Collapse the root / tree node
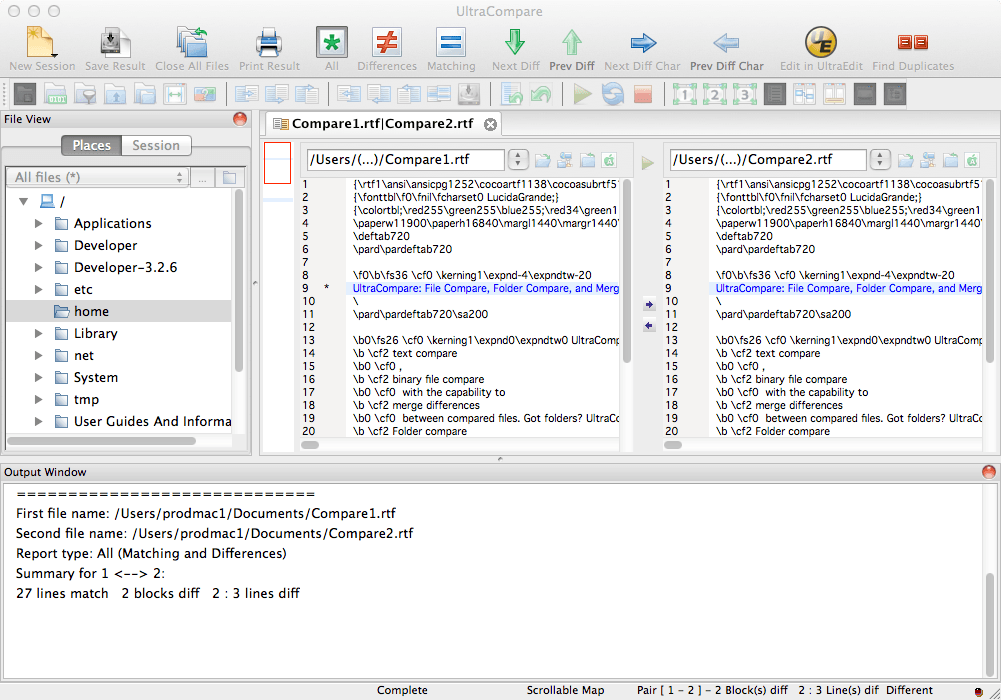The image size is (1001, 700). [24, 202]
